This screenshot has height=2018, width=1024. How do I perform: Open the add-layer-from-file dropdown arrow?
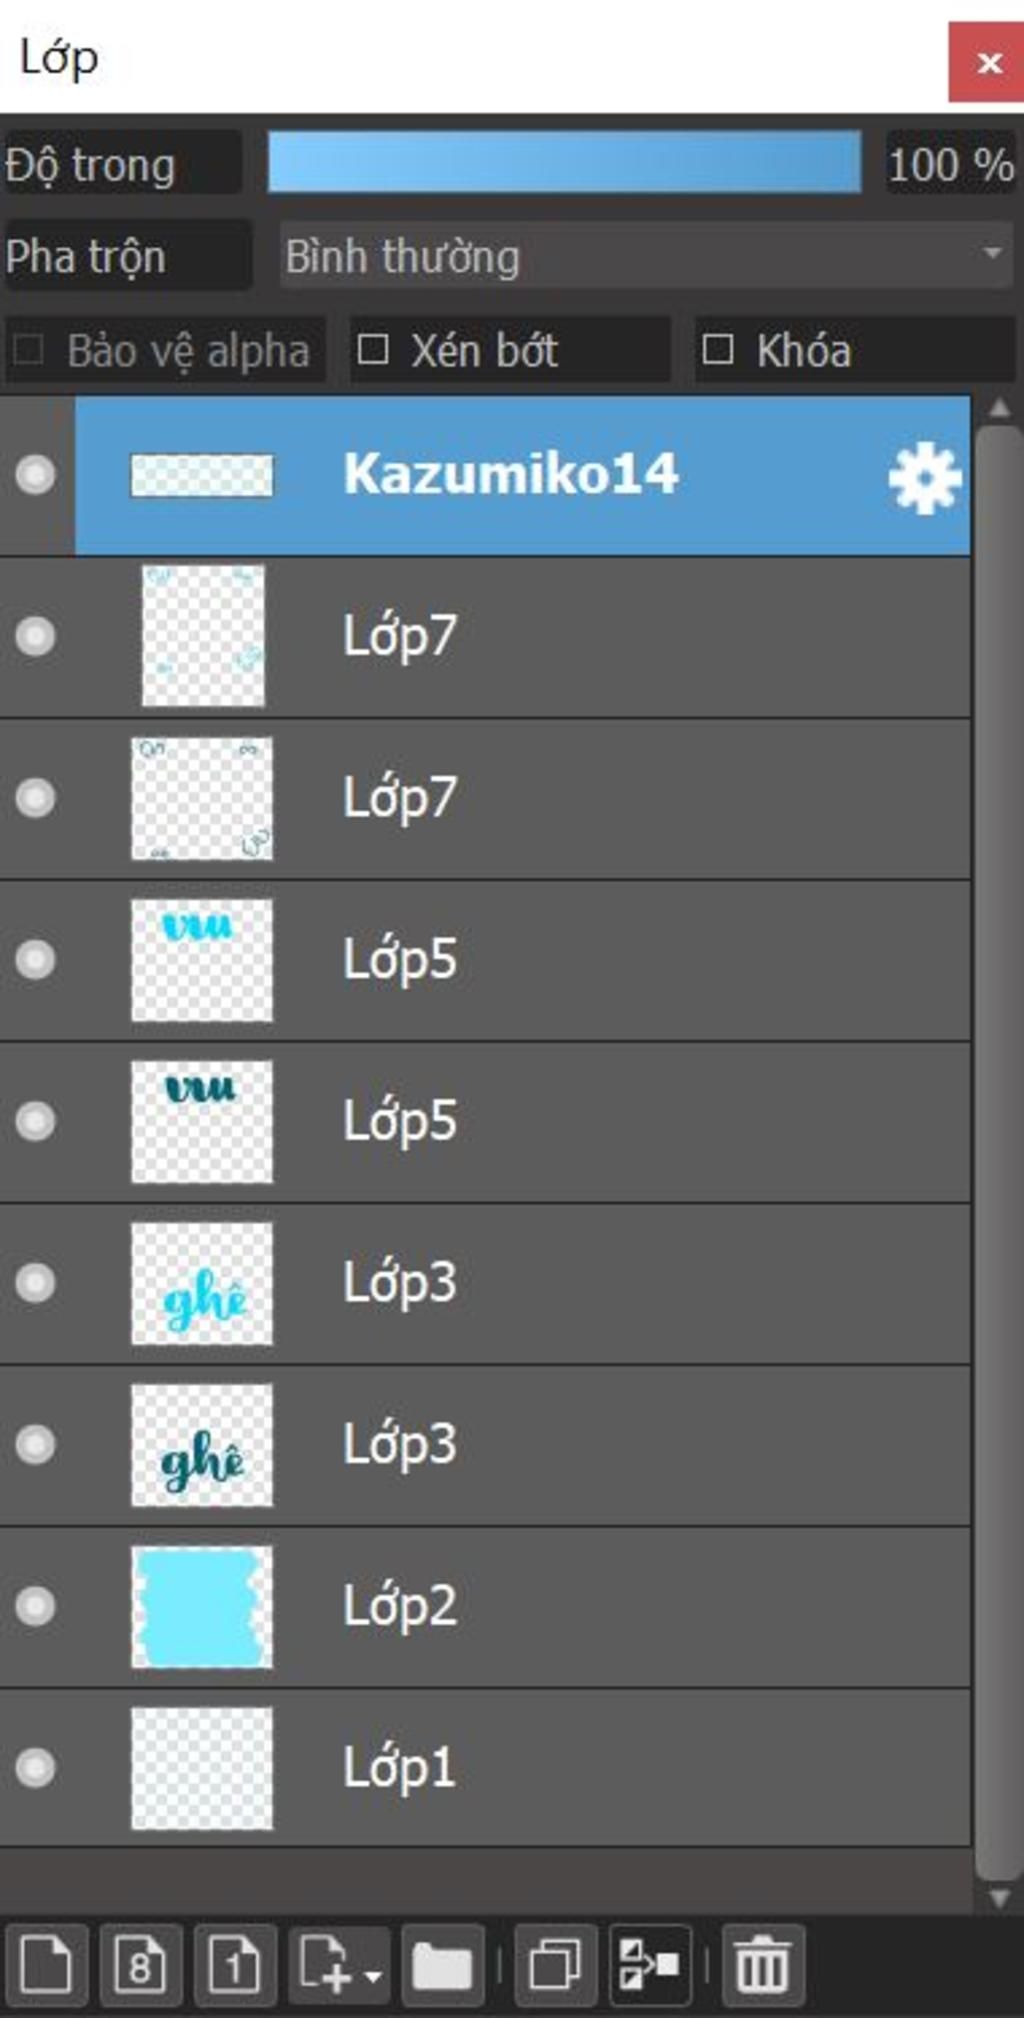(x=373, y=1977)
